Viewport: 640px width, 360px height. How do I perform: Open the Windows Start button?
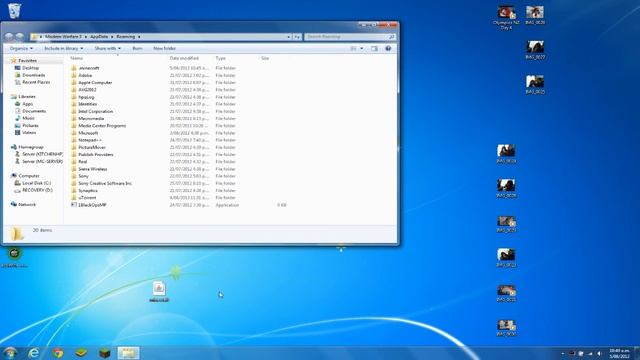click(10, 353)
